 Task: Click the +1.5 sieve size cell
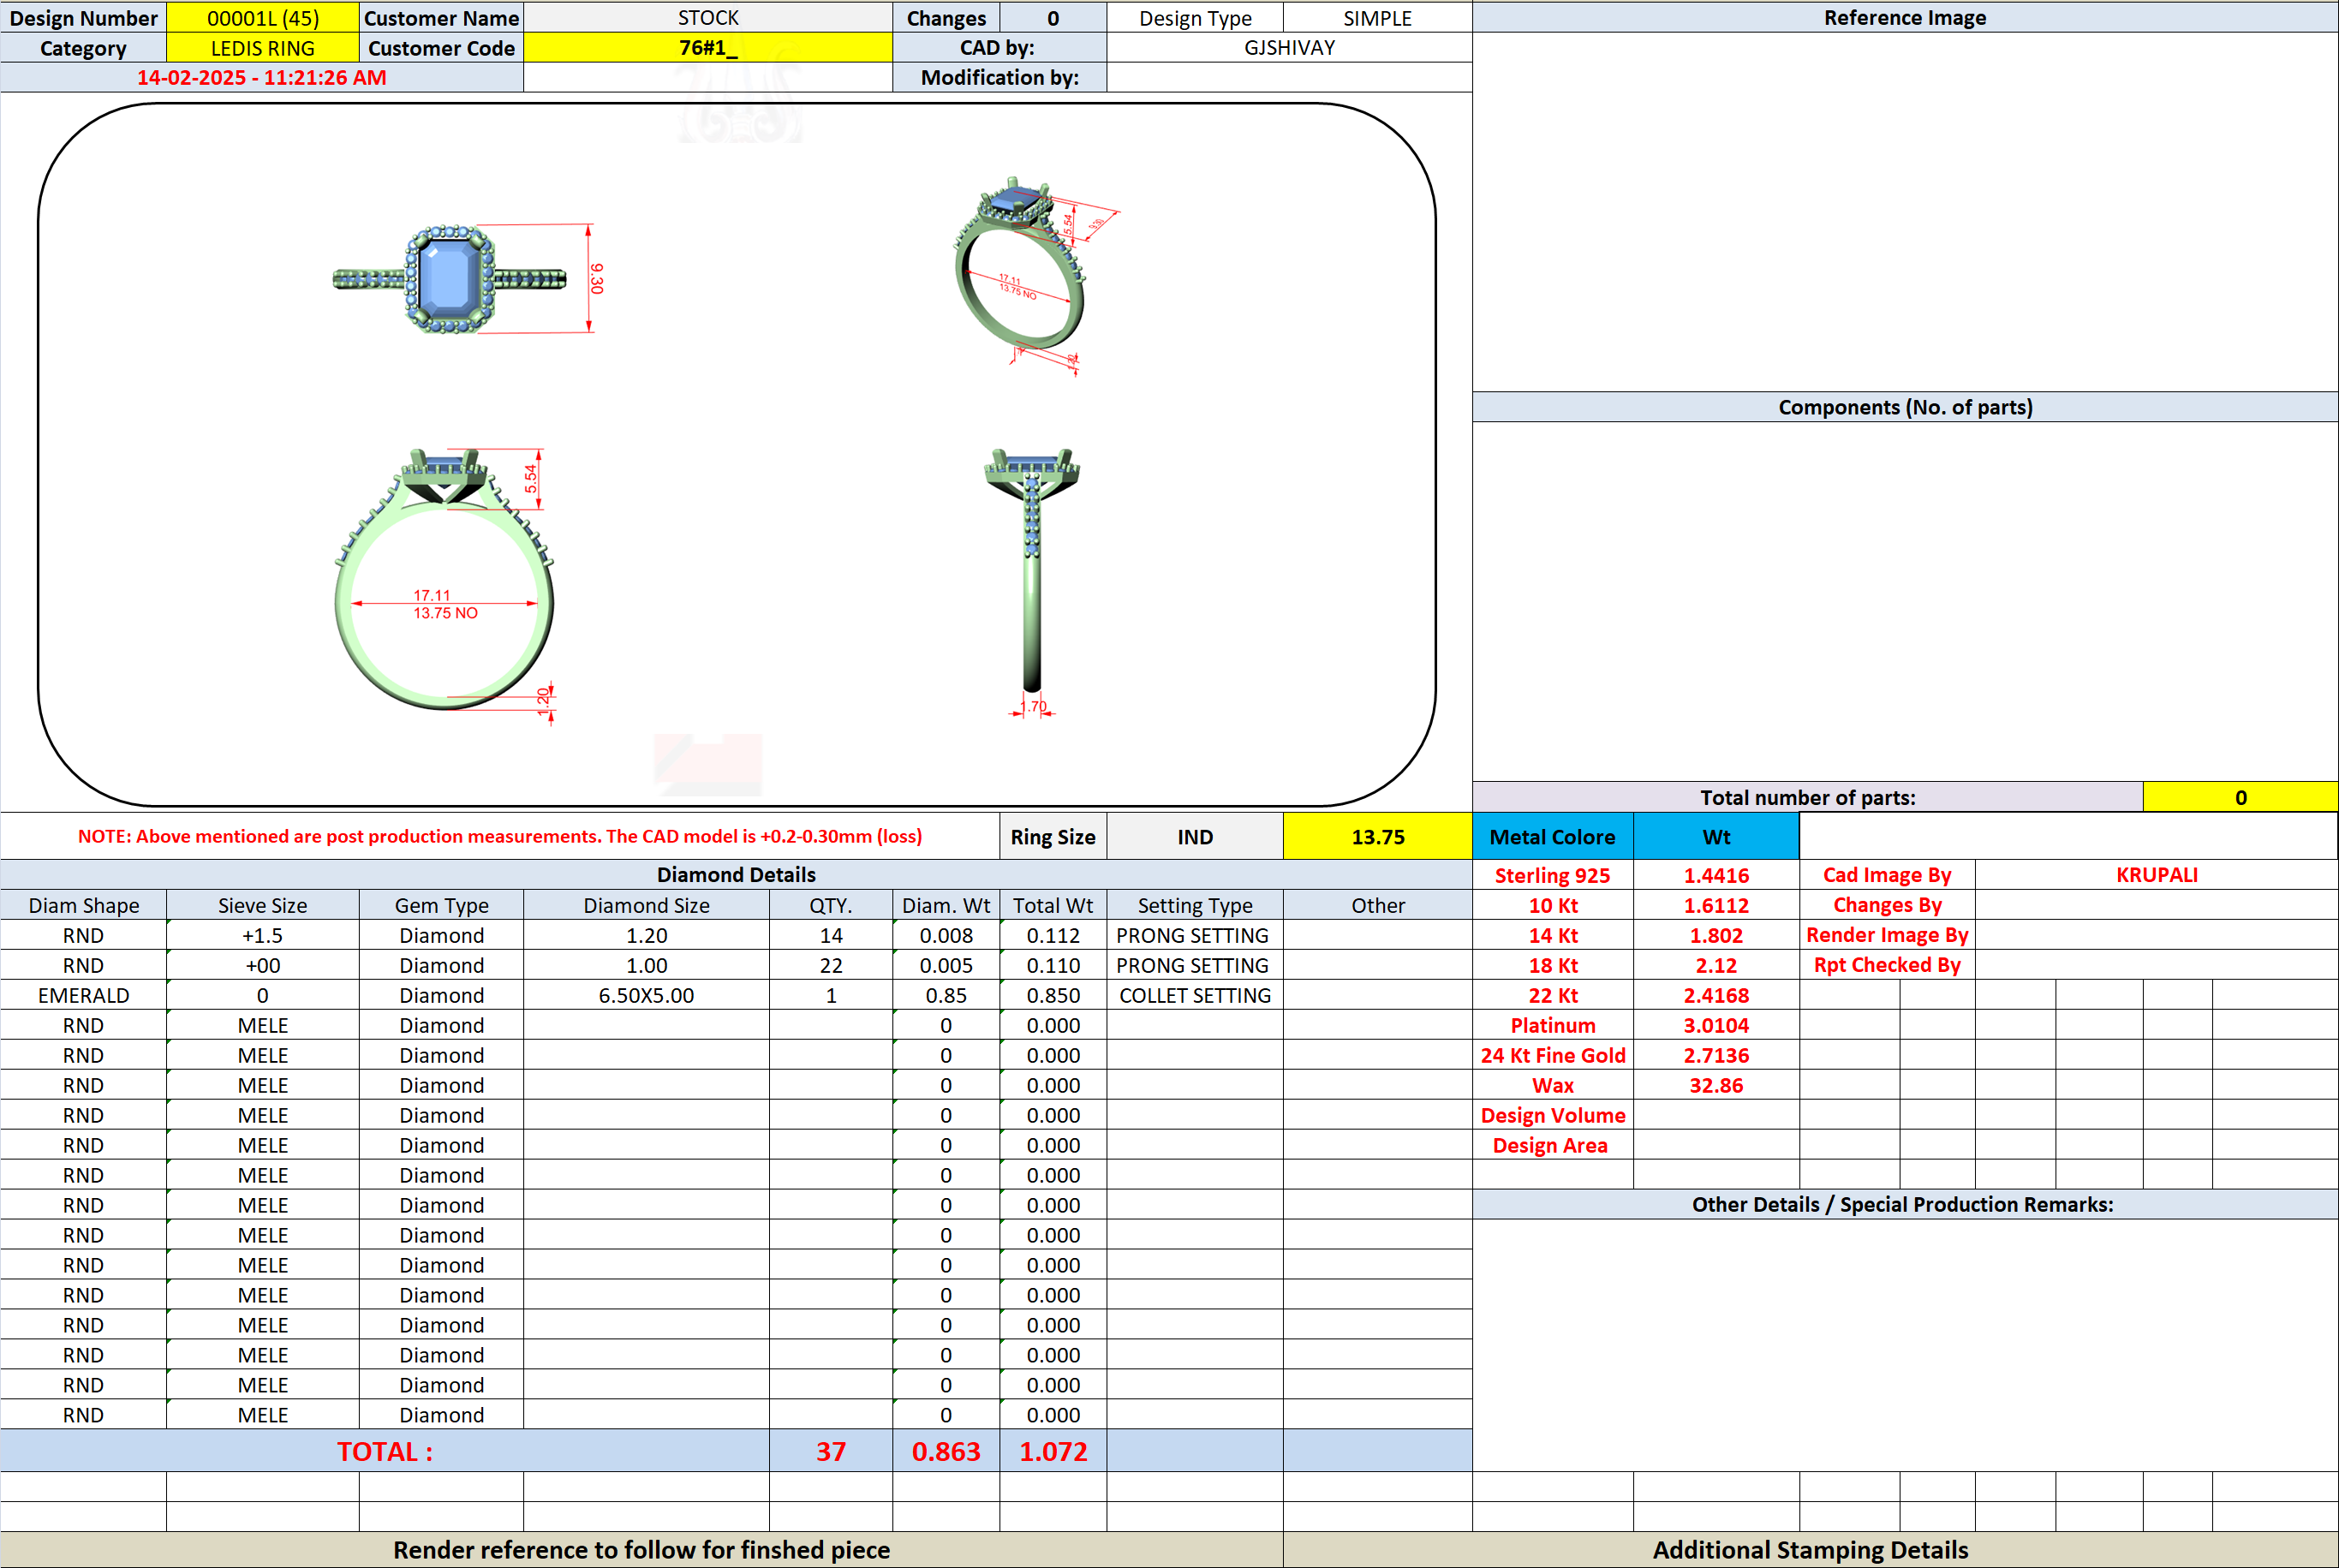263,935
